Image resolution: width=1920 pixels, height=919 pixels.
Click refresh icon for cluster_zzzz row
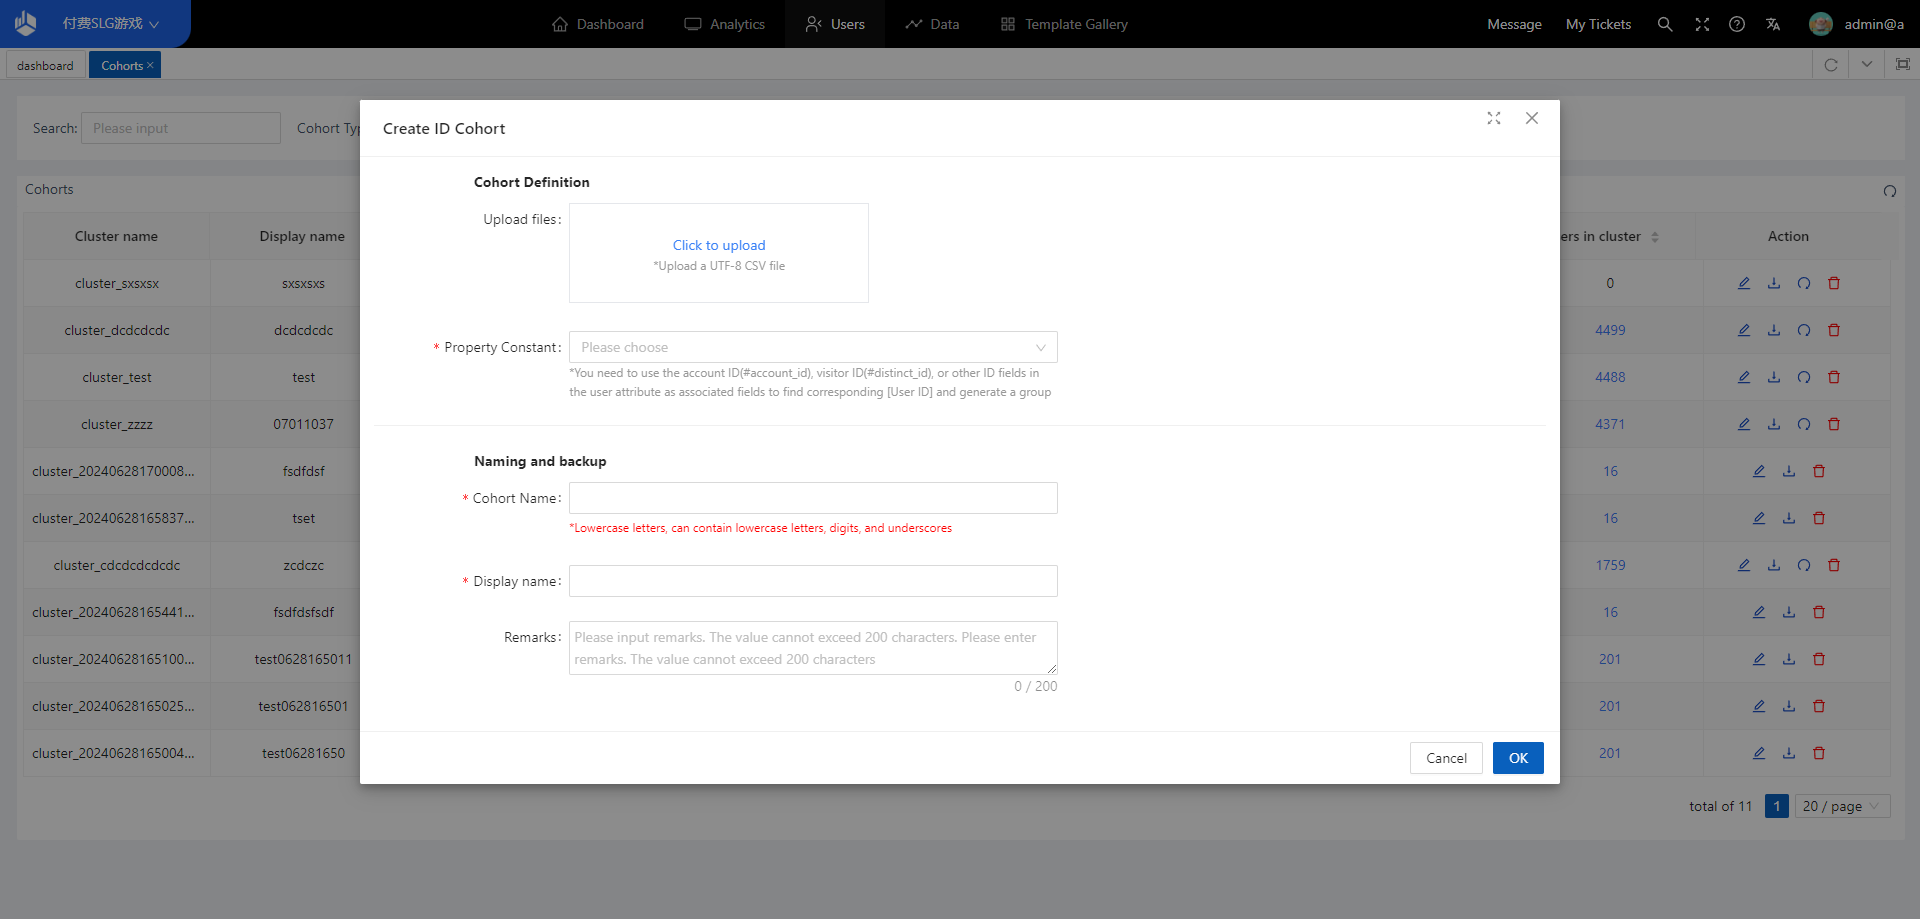(1804, 424)
